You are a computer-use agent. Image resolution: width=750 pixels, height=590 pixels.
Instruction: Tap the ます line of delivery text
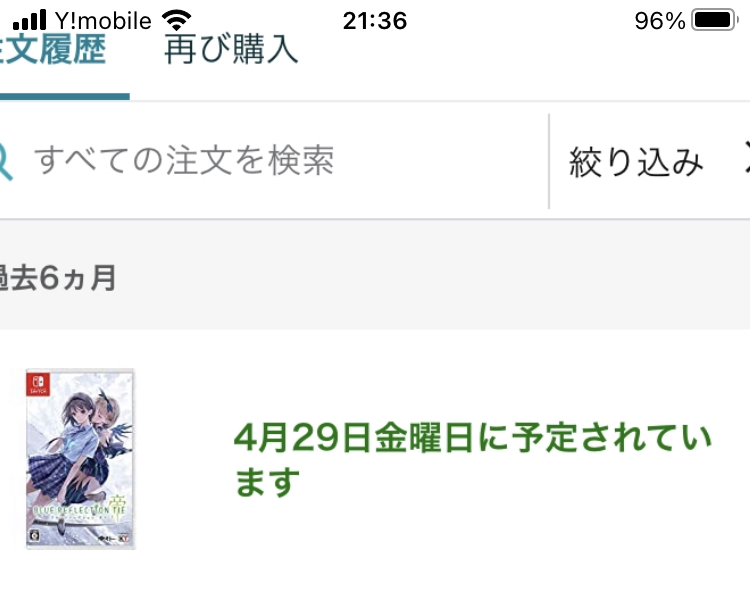coord(267,481)
